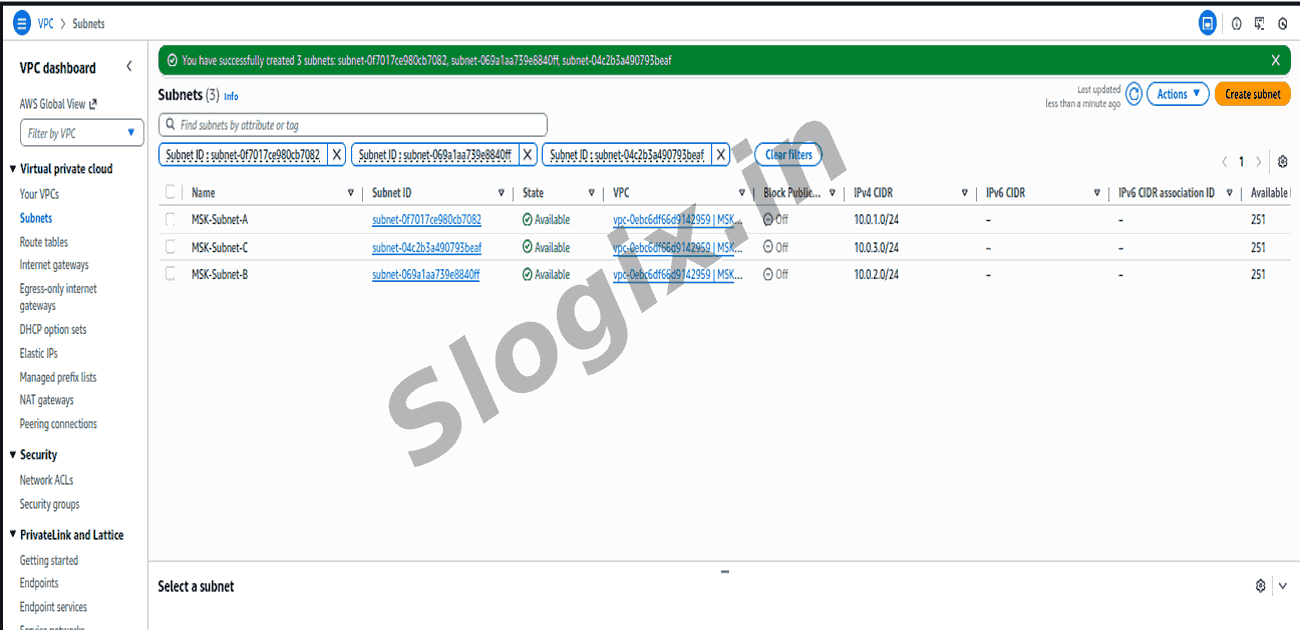
Task: Open the subnet-069a1aa739e8840ff link
Action: point(425,274)
